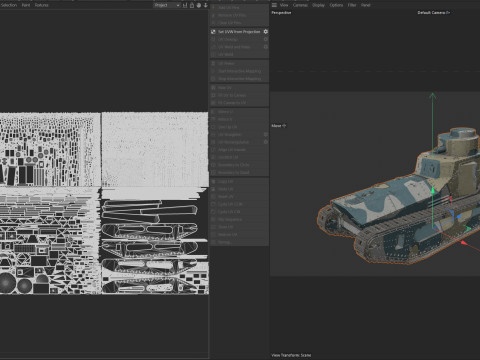
Task: Open the viewport hamburger menu
Action: point(274,5)
